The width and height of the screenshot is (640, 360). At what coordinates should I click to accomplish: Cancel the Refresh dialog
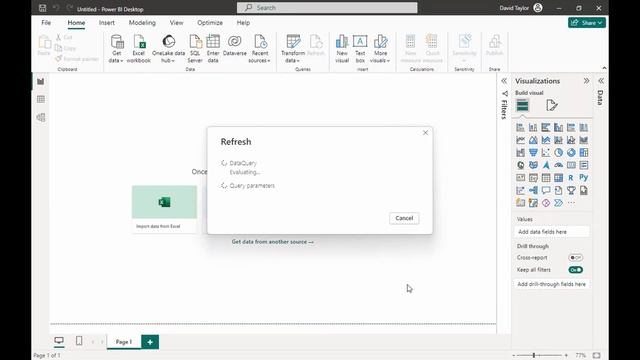404,218
